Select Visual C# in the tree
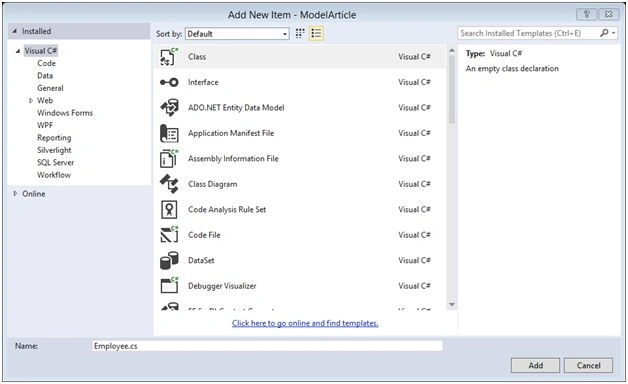628x384 pixels. click(x=41, y=51)
